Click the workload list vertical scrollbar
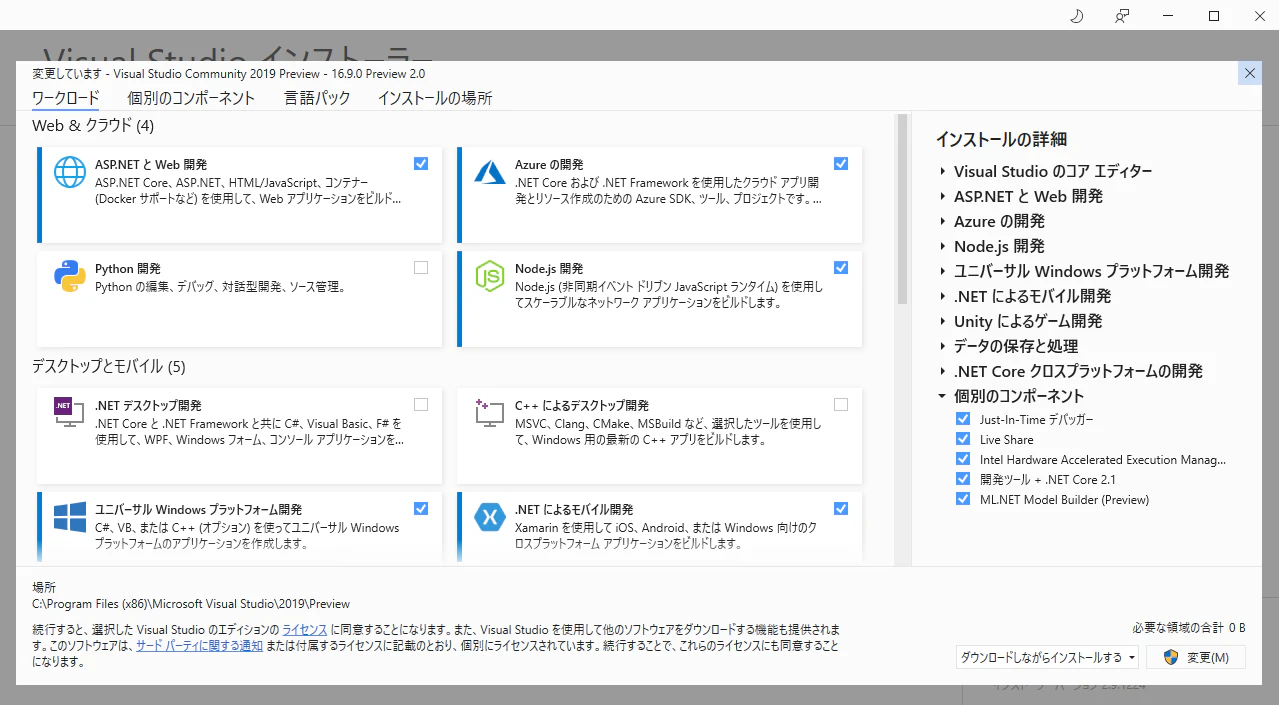This screenshot has height=705, width=1279. 902,208
